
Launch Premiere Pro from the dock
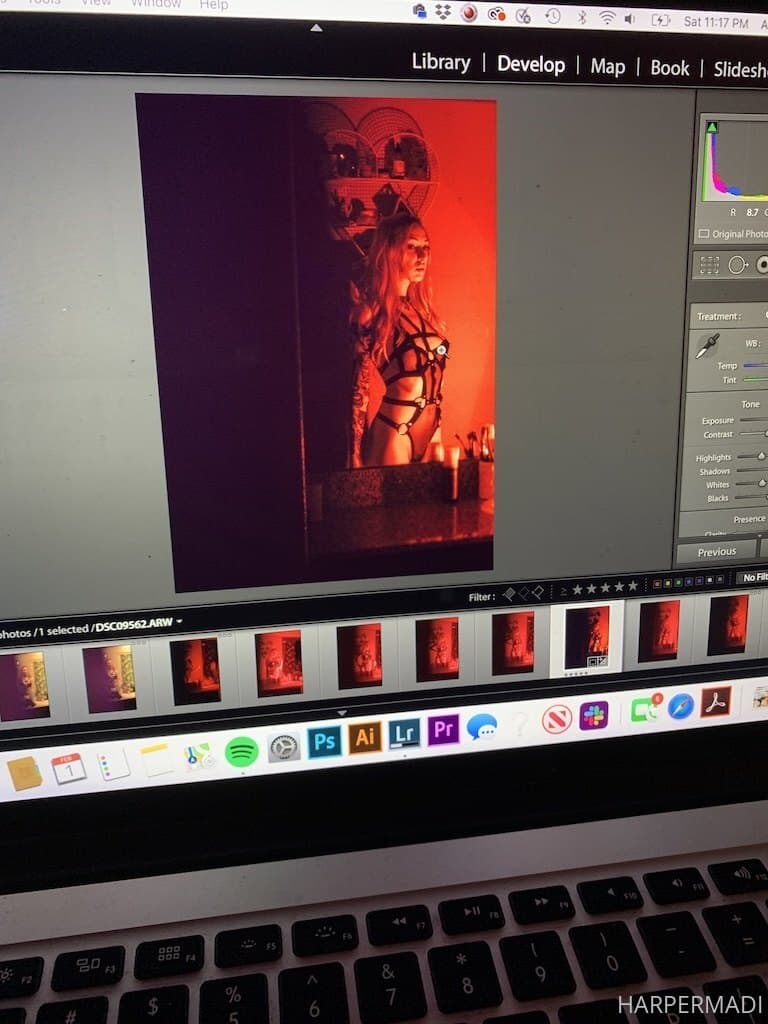(x=443, y=729)
